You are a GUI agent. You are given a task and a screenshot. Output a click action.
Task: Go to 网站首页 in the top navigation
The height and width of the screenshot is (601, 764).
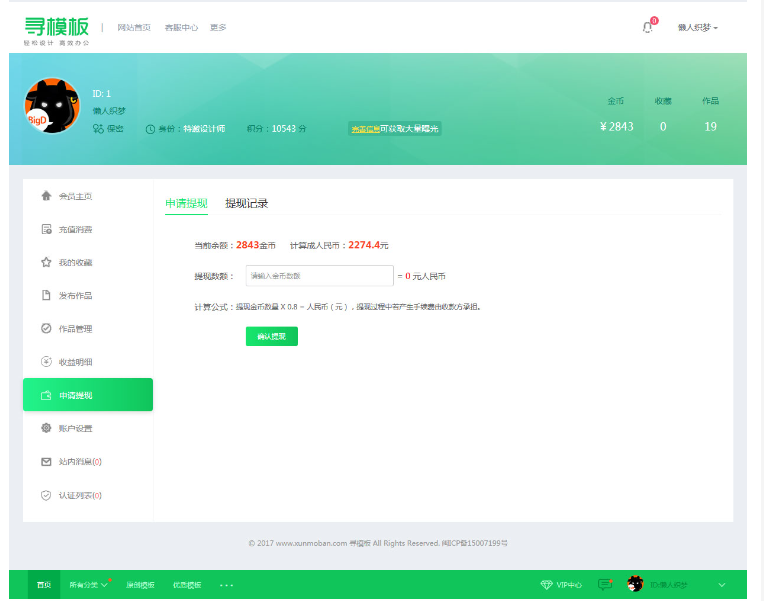134,28
